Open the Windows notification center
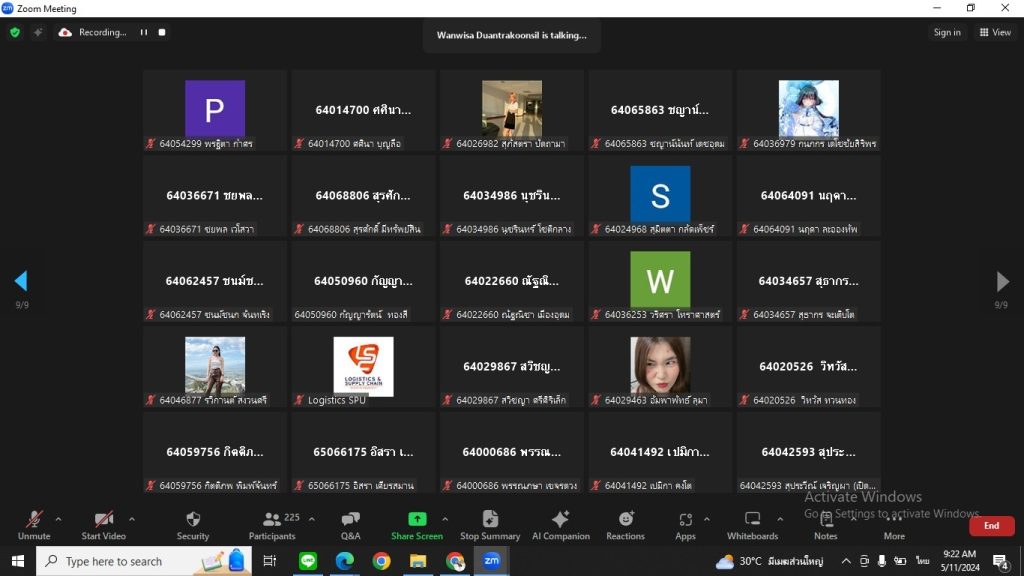 tap(1000, 561)
